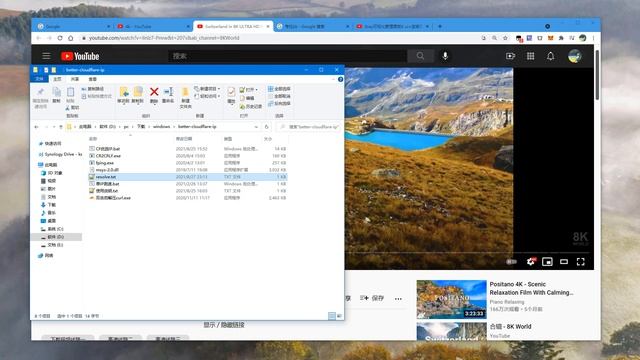Viewport: 640px width, 360px height.
Task: Expand the address bar history dropdown
Action: [x=256, y=127]
